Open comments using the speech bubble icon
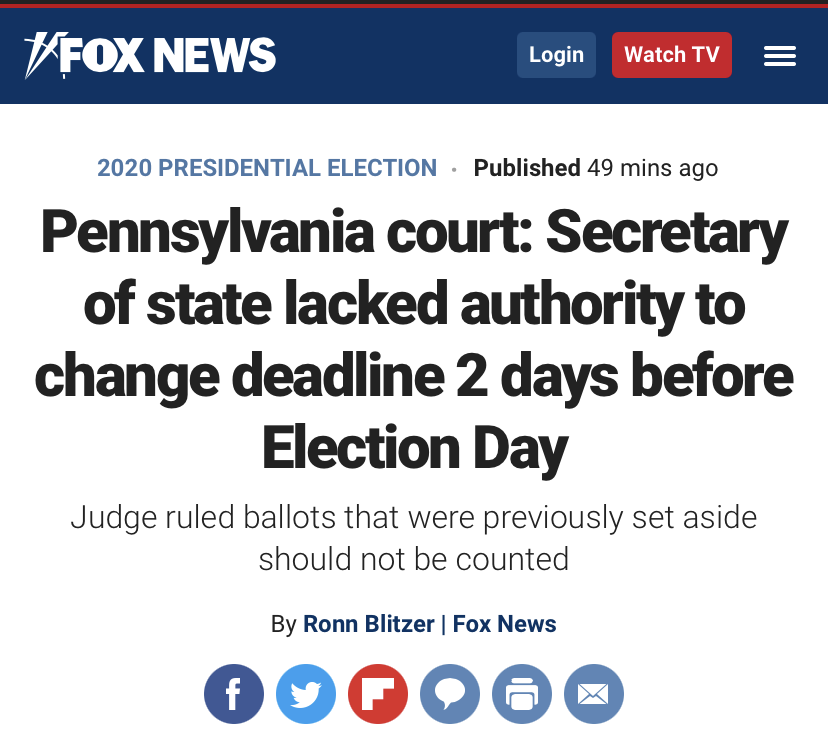Image resolution: width=828 pixels, height=752 pixels. (x=450, y=693)
